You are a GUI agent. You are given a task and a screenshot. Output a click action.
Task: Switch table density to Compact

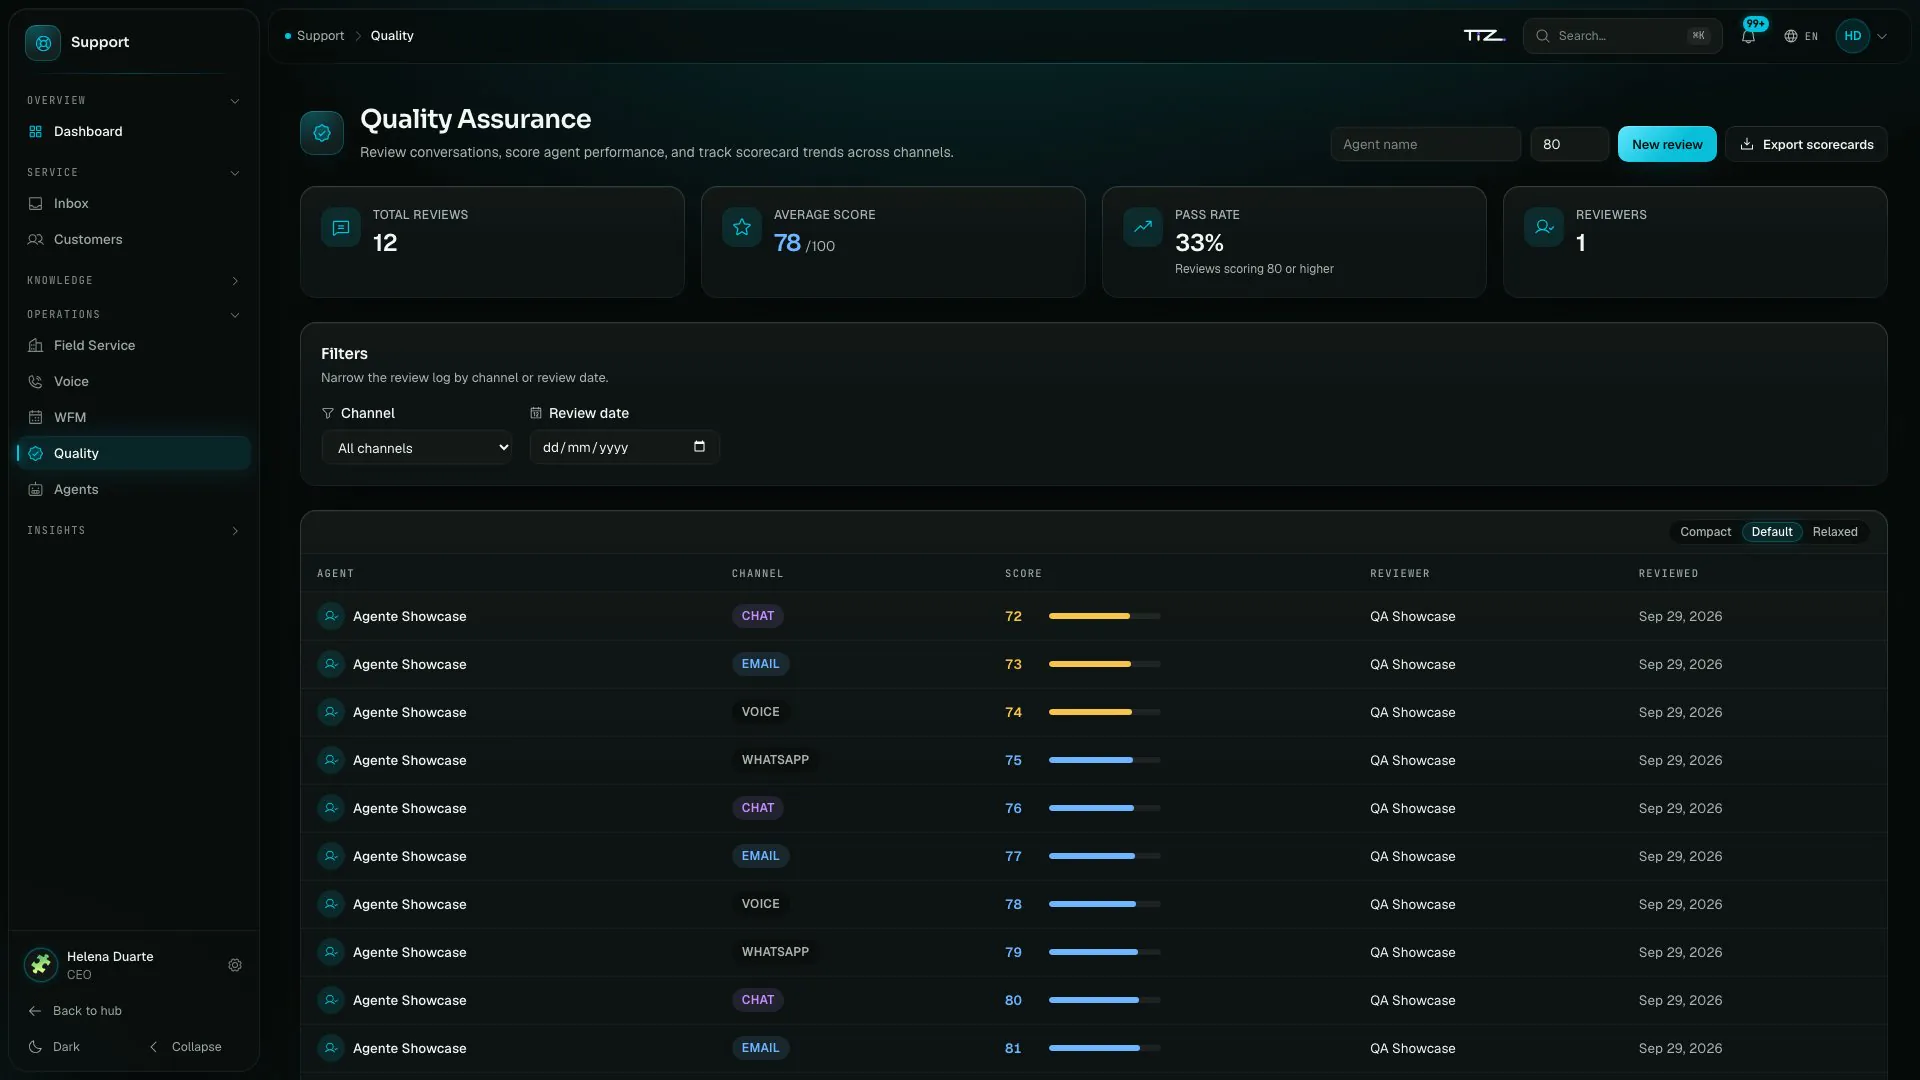pos(1705,532)
